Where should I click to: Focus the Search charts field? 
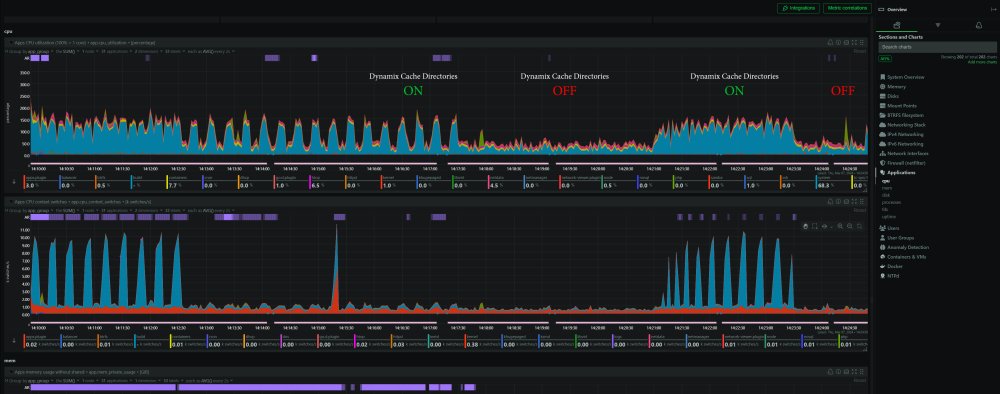(x=938, y=47)
